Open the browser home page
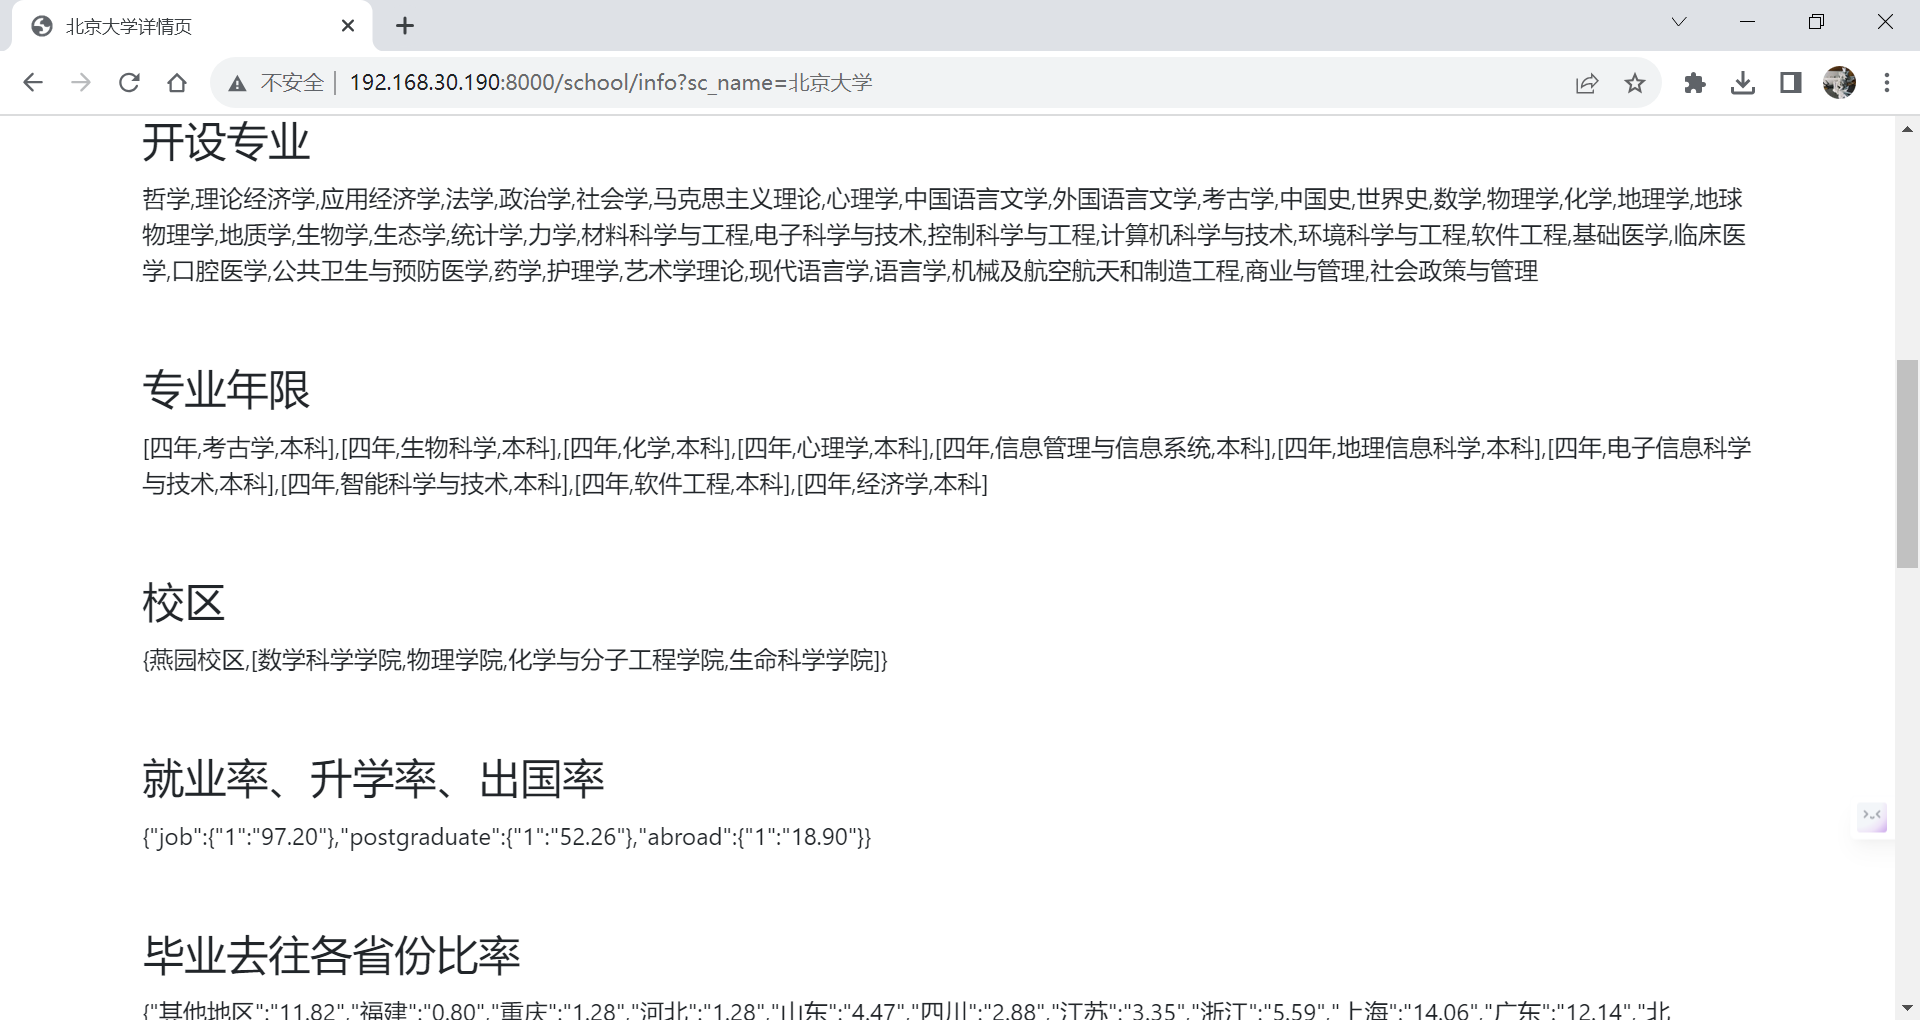Screen dimensions: 1920x1020 [177, 83]
